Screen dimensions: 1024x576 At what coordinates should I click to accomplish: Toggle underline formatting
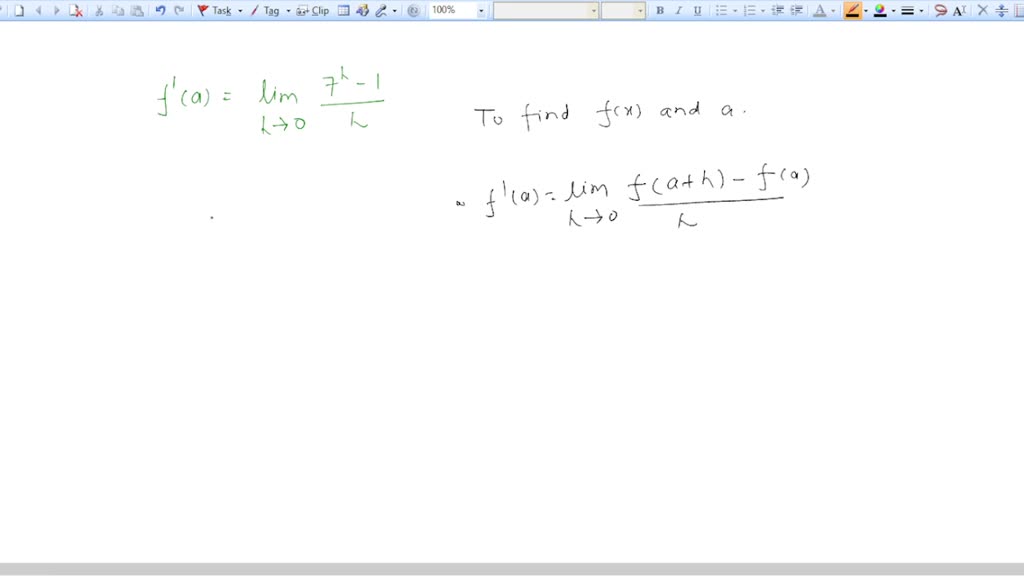click(699, 10)
